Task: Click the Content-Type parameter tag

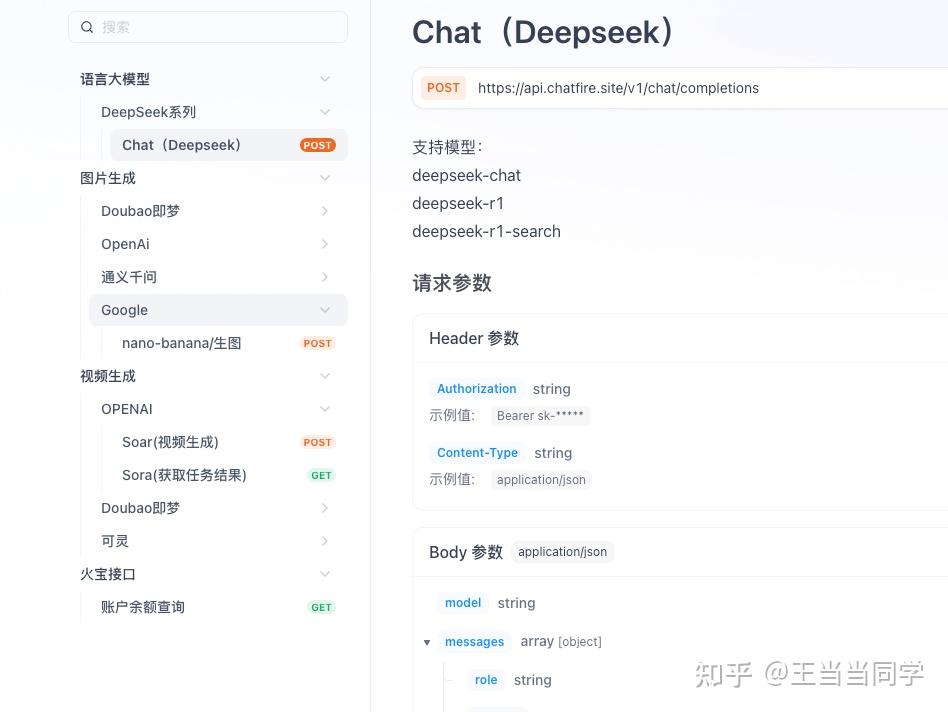Action: click(x=477, y=453)
